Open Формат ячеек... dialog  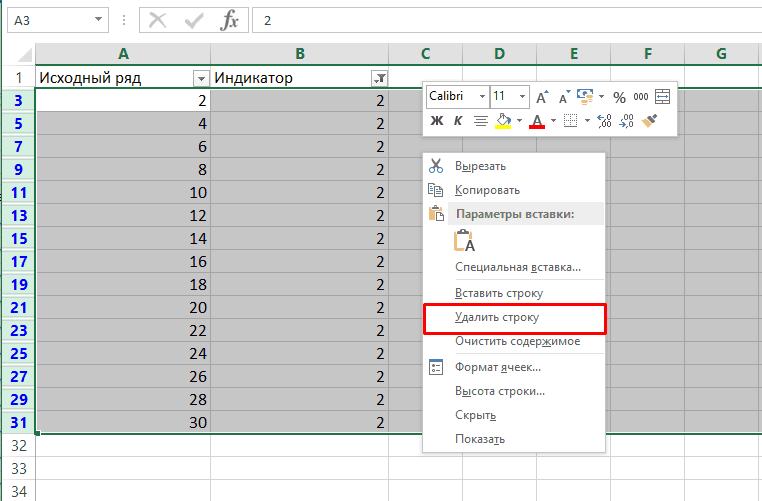click(x=514, y=367)
